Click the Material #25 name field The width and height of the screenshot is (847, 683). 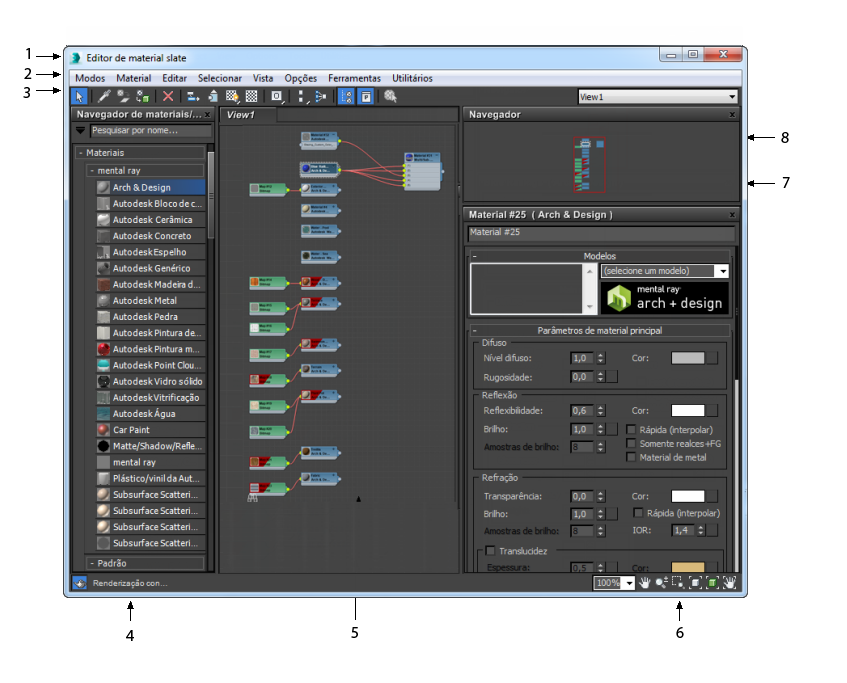601,233
